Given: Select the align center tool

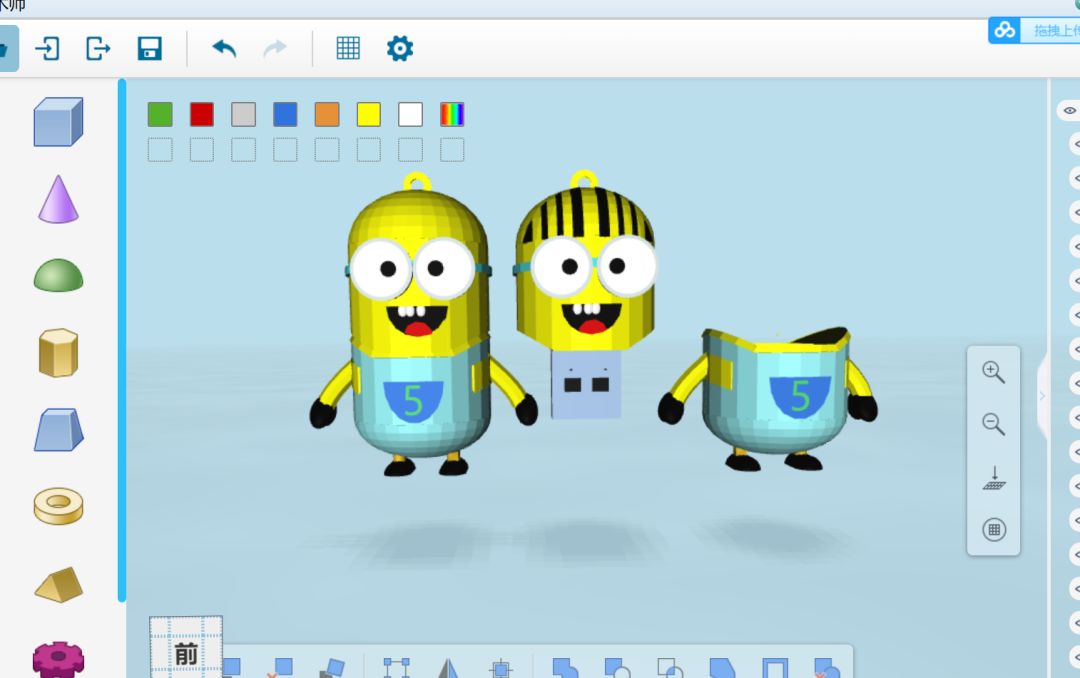Looking at the screenshot, I should coord(501,668).
